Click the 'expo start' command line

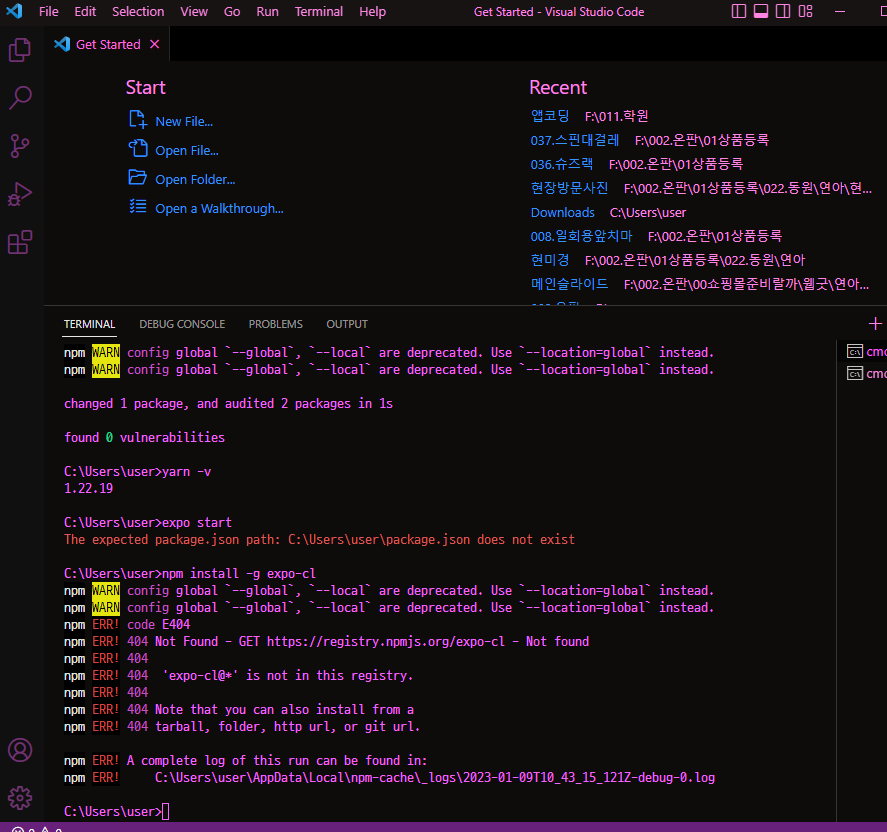[148, 523]
